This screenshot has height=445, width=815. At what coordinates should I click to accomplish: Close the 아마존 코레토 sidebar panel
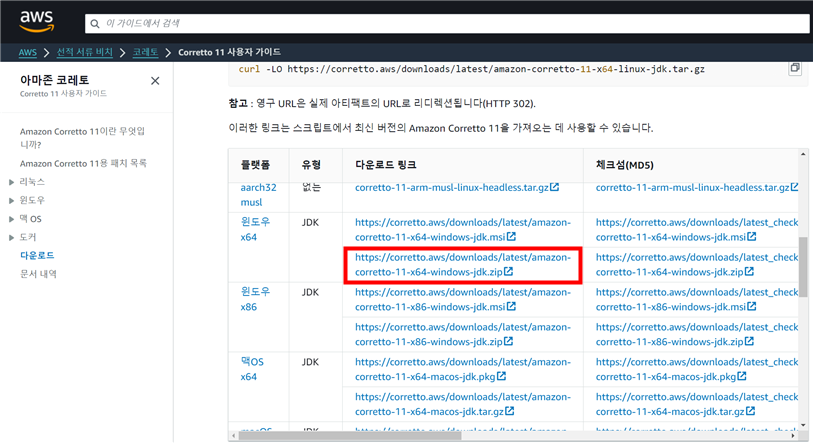tap(155, 81)
